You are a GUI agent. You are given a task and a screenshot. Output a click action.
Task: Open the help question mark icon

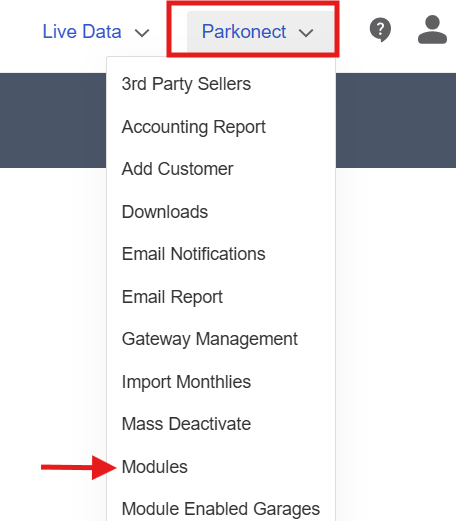380,30
